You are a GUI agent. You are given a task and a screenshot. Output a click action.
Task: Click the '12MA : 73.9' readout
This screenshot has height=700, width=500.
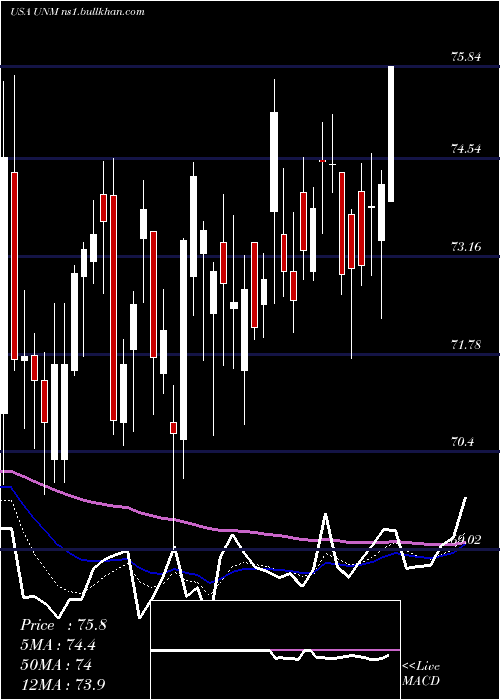63,684
